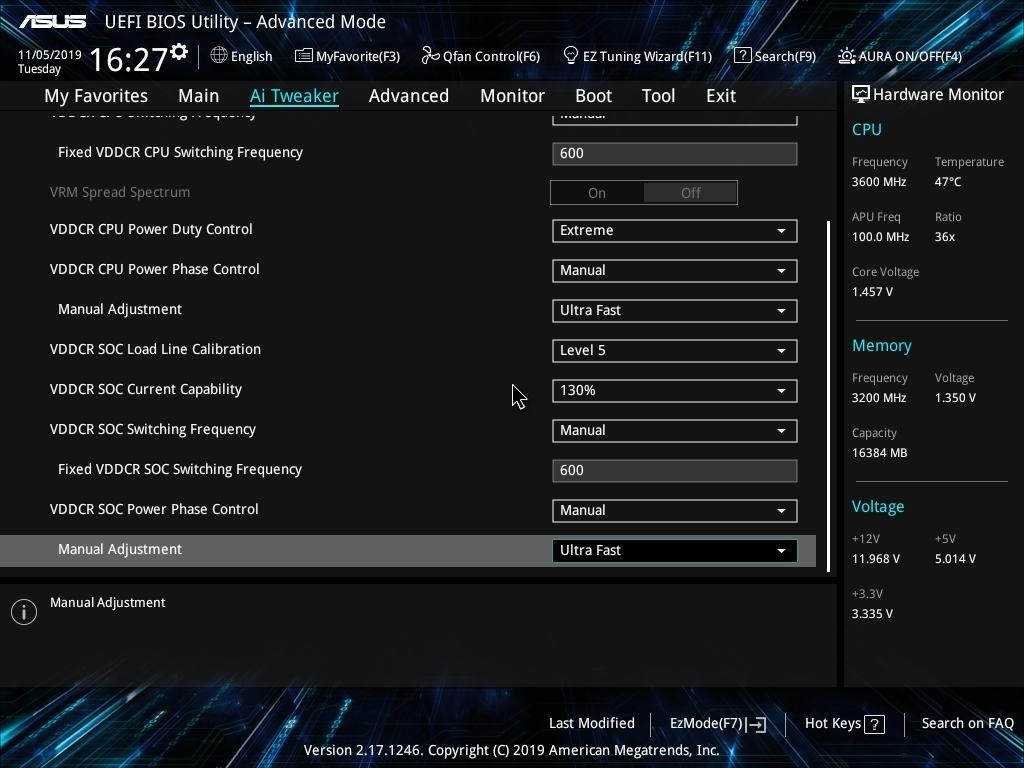Screen dimensions: 1024x768
Task: Click Last Modified button
Action: (592, 723)
